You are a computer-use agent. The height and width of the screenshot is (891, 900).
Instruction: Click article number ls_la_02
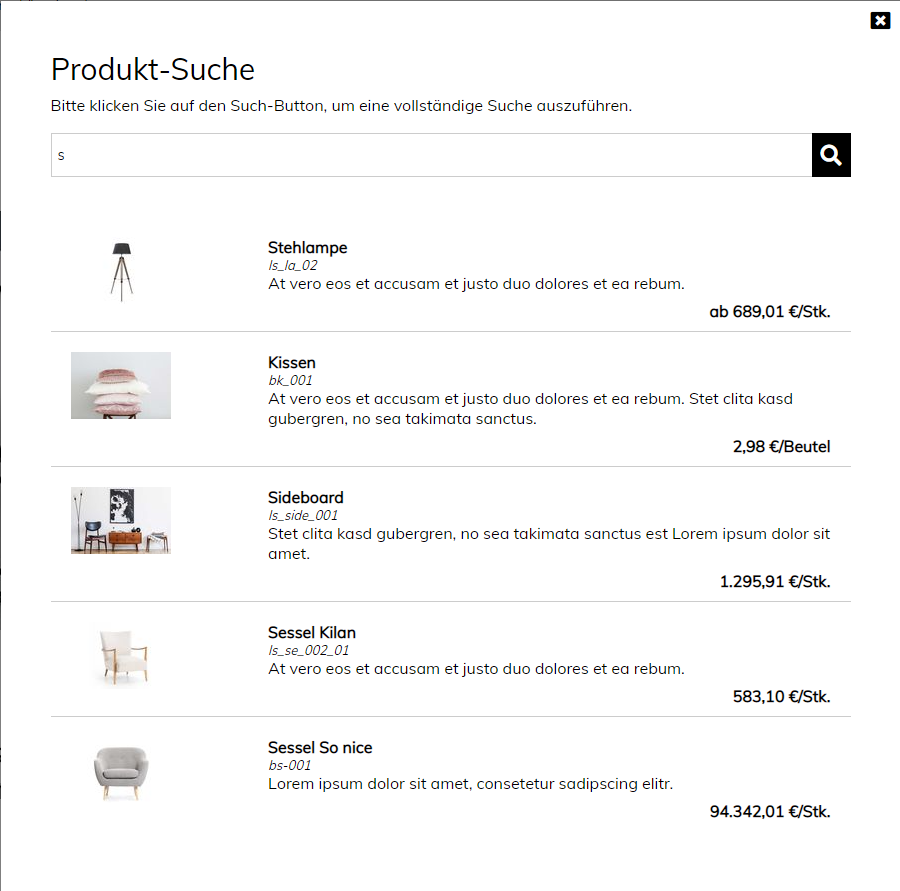[x=293, y=265]
